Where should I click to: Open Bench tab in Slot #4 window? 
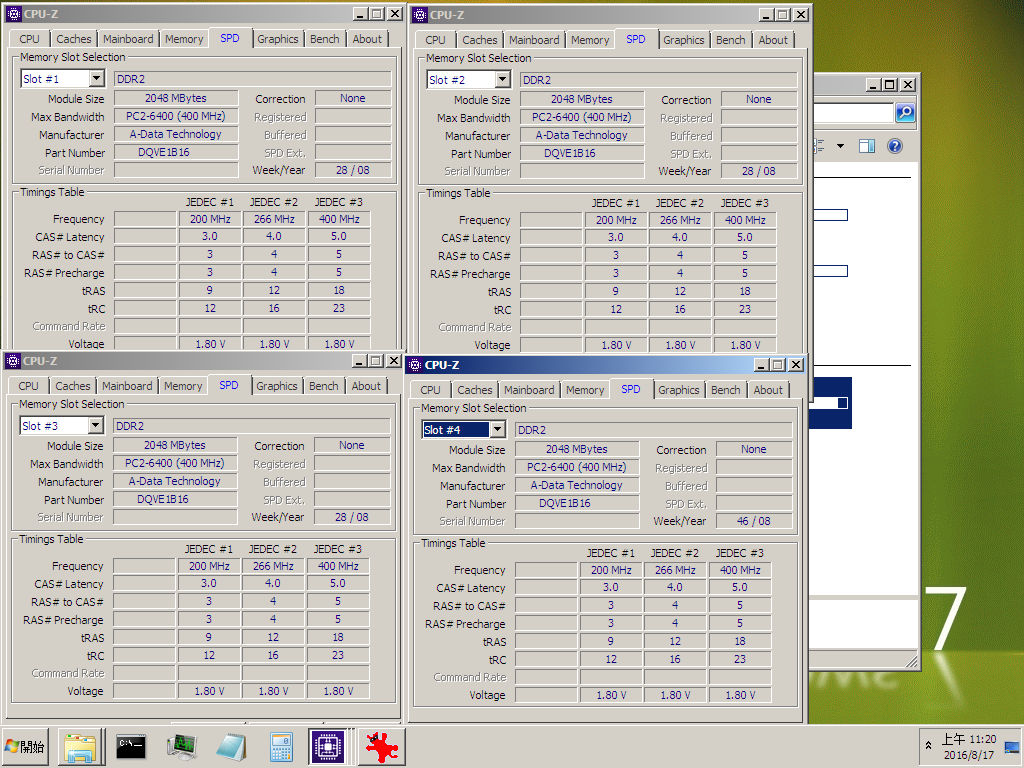coord(726,390)
